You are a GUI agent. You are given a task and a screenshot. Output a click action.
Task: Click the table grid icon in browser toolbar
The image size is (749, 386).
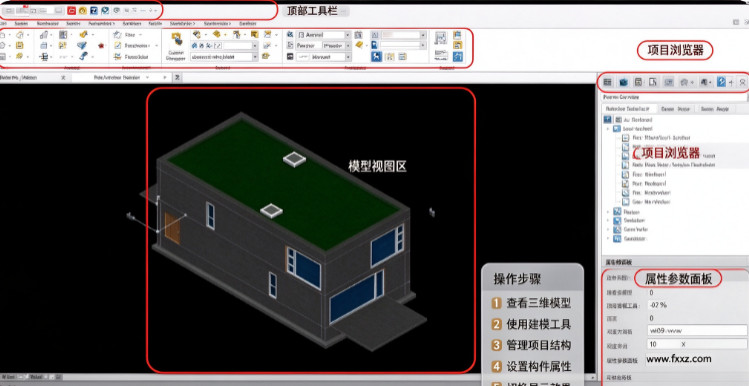[608, 82]
